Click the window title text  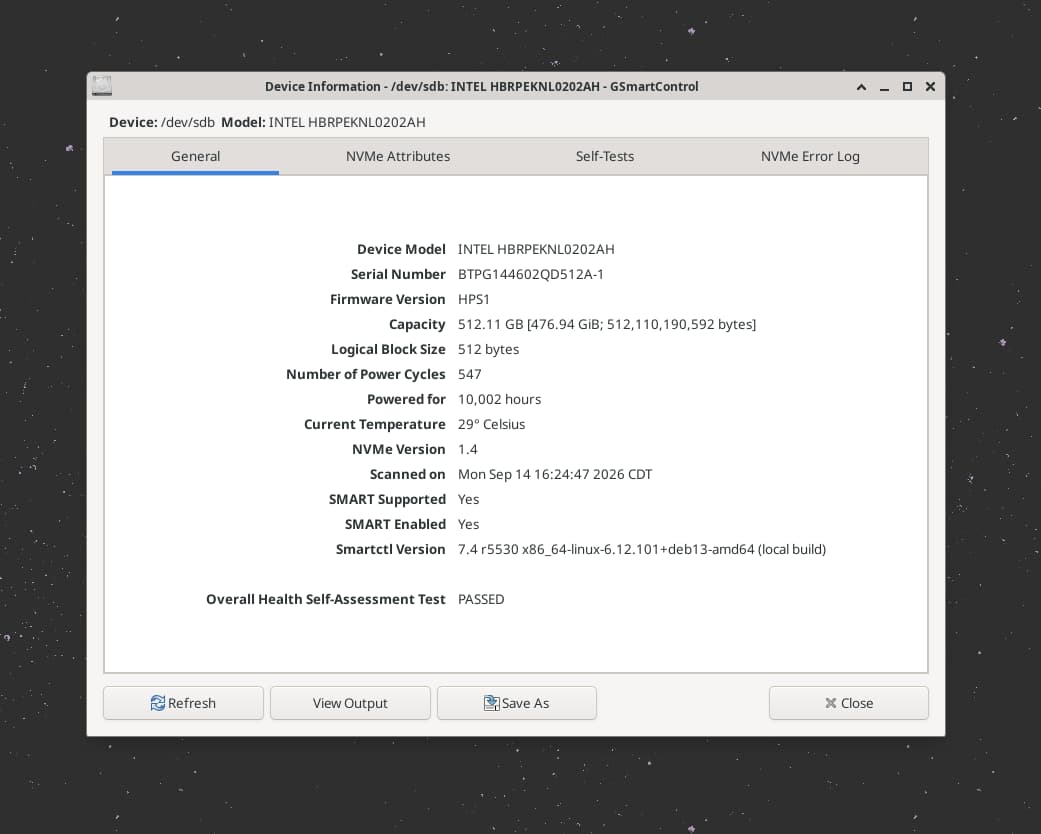tap(481, 86)
